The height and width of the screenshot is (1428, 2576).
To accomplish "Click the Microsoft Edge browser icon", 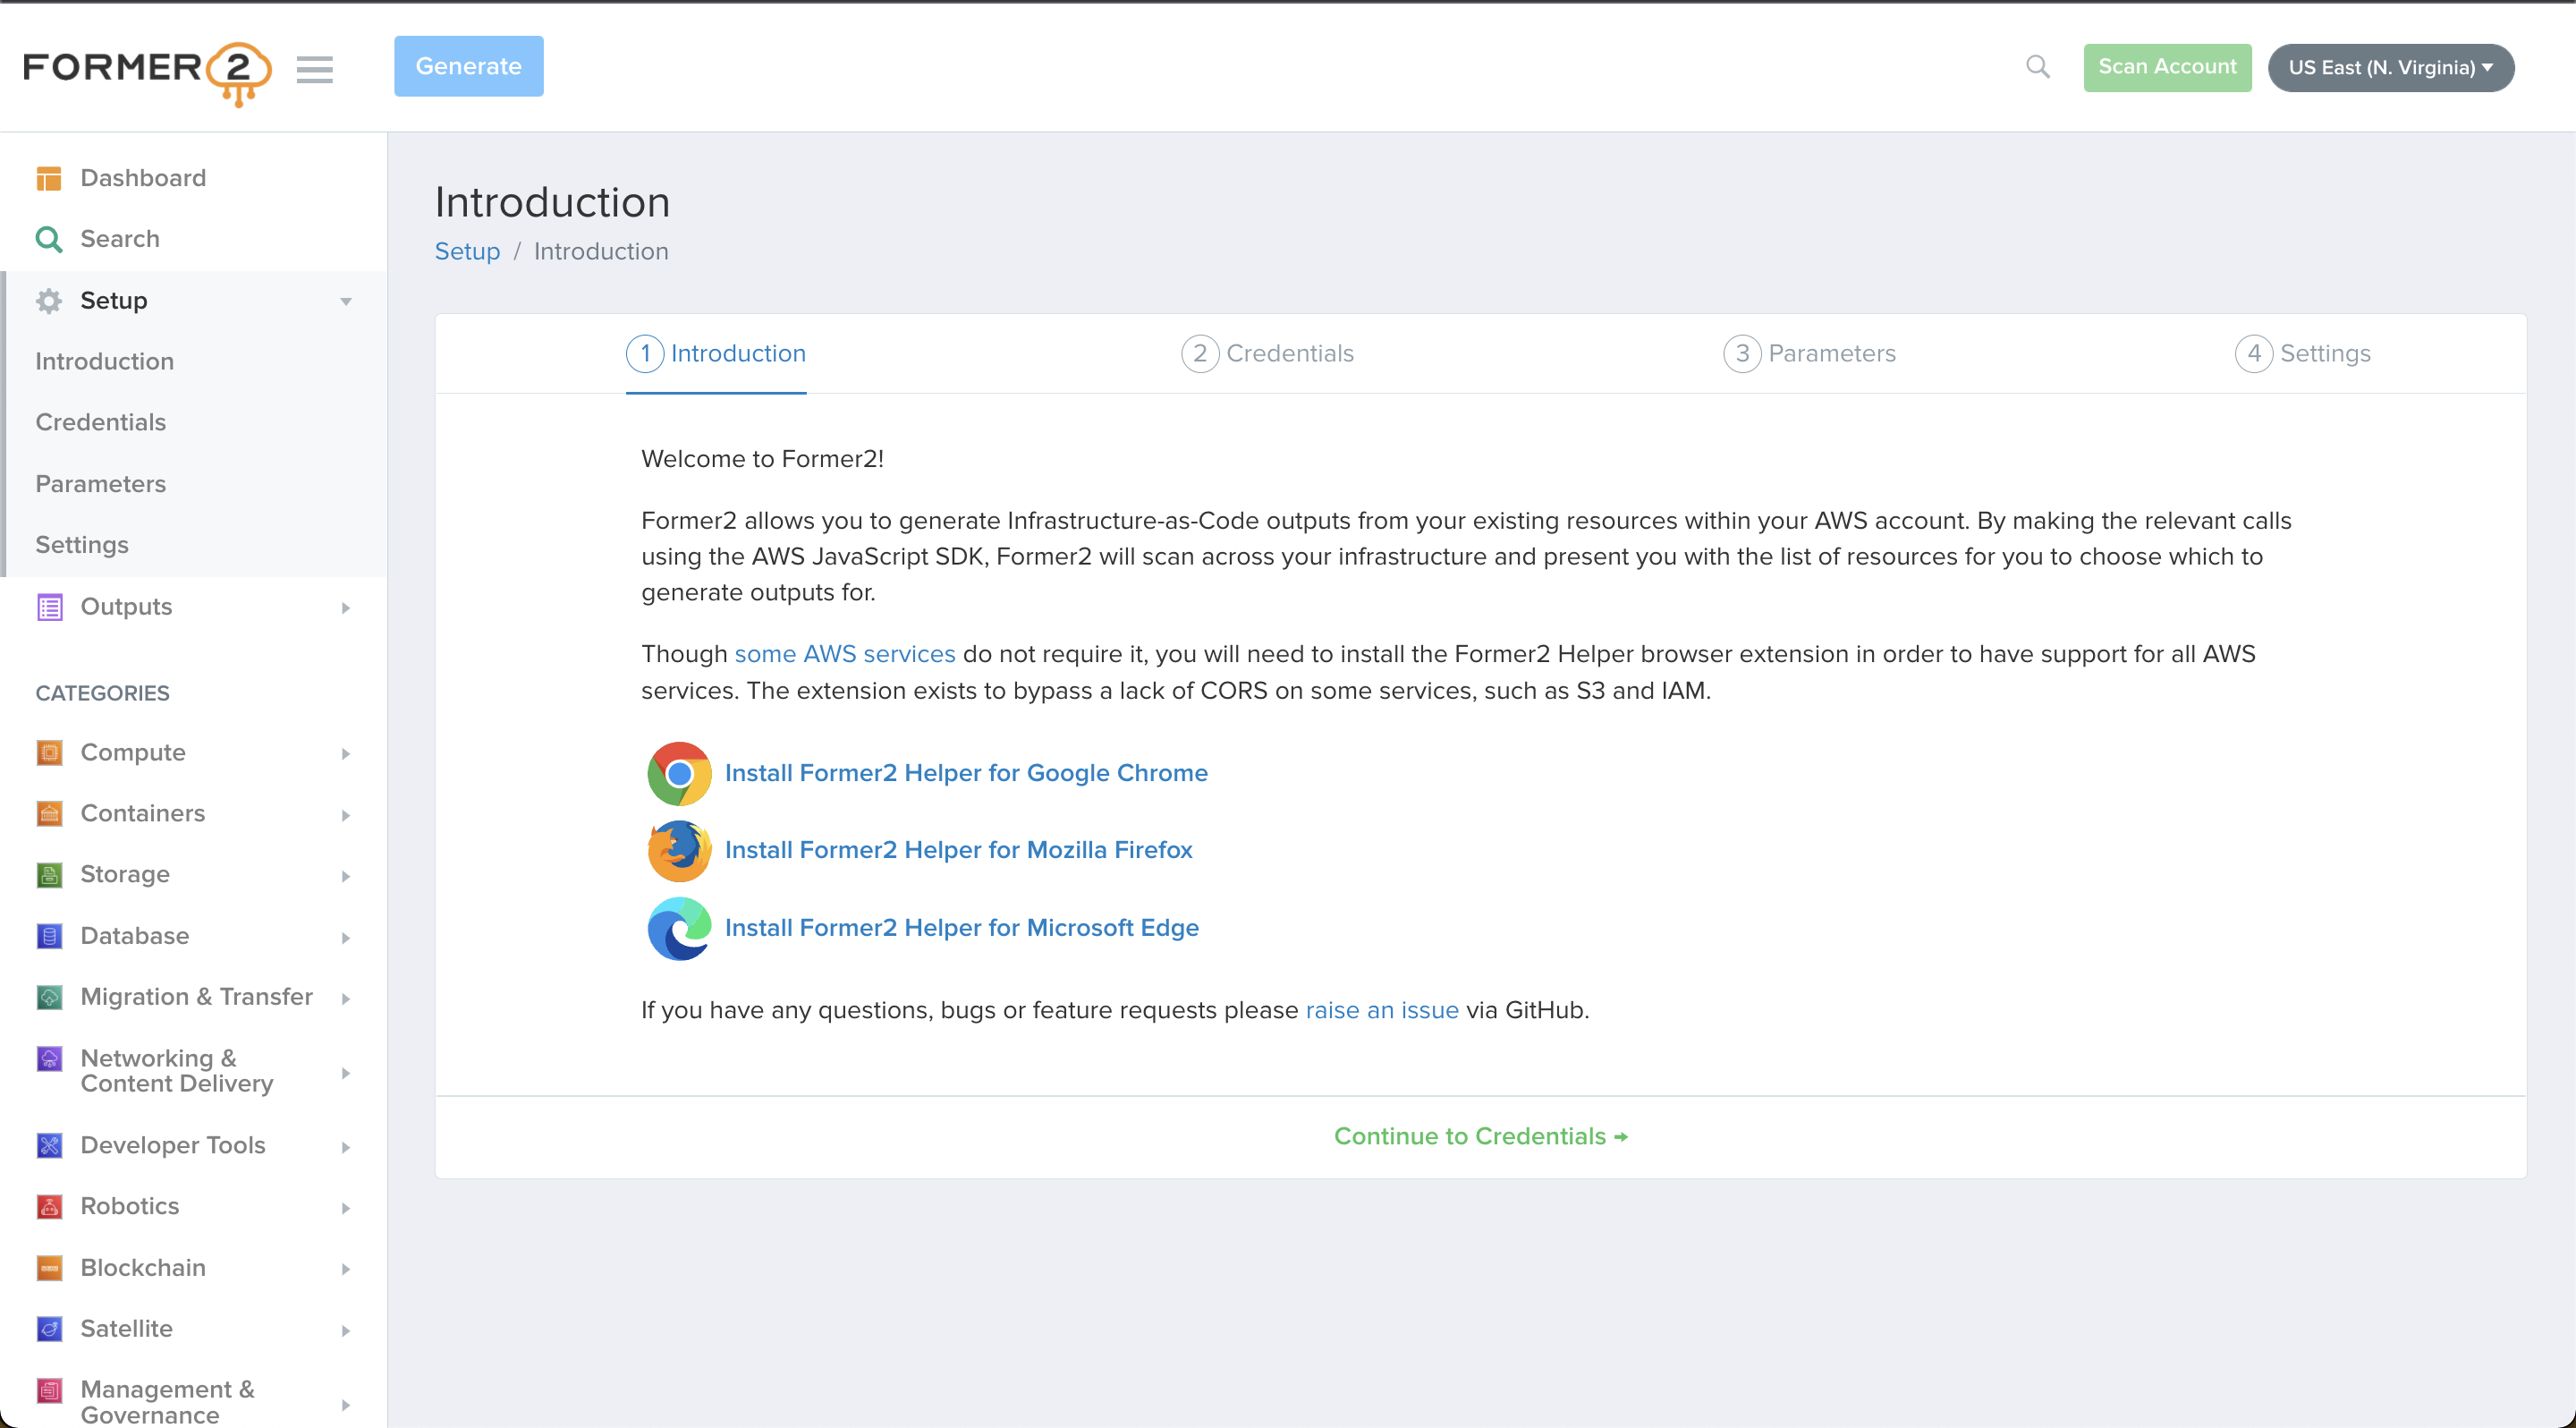I will tap(679, 928).
